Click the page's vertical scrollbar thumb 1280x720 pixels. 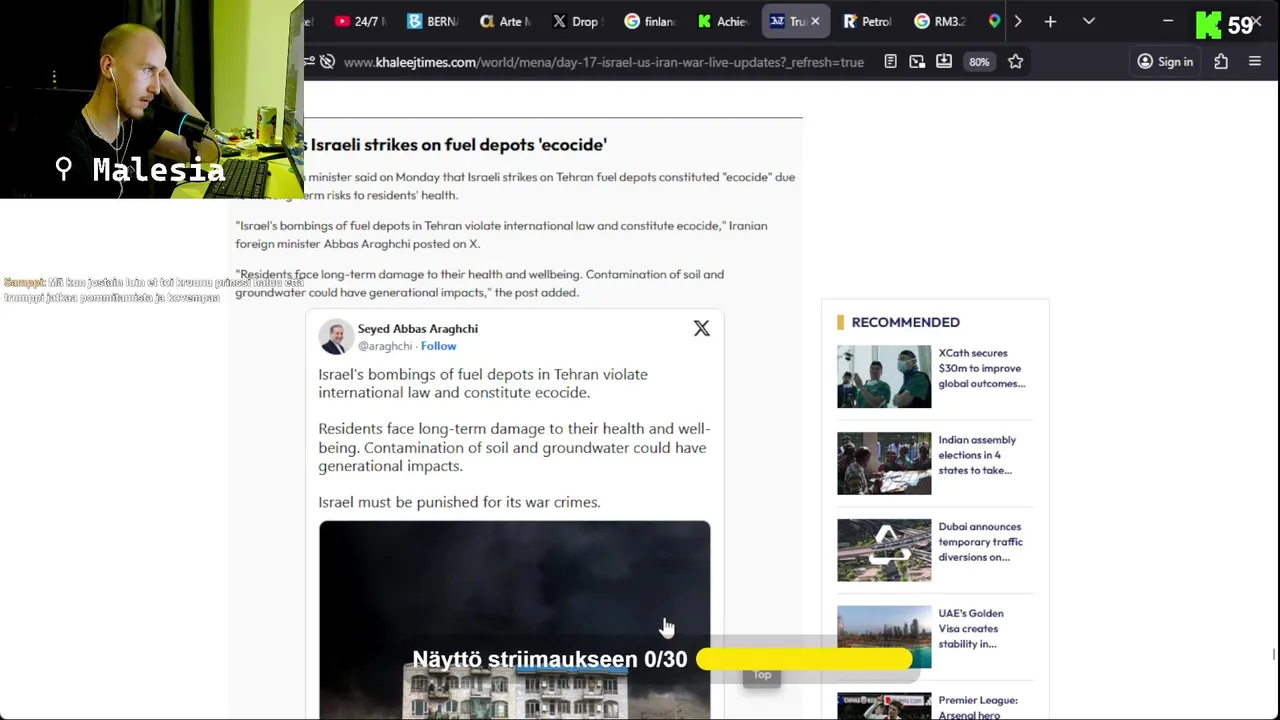[x=1273, y=655]
